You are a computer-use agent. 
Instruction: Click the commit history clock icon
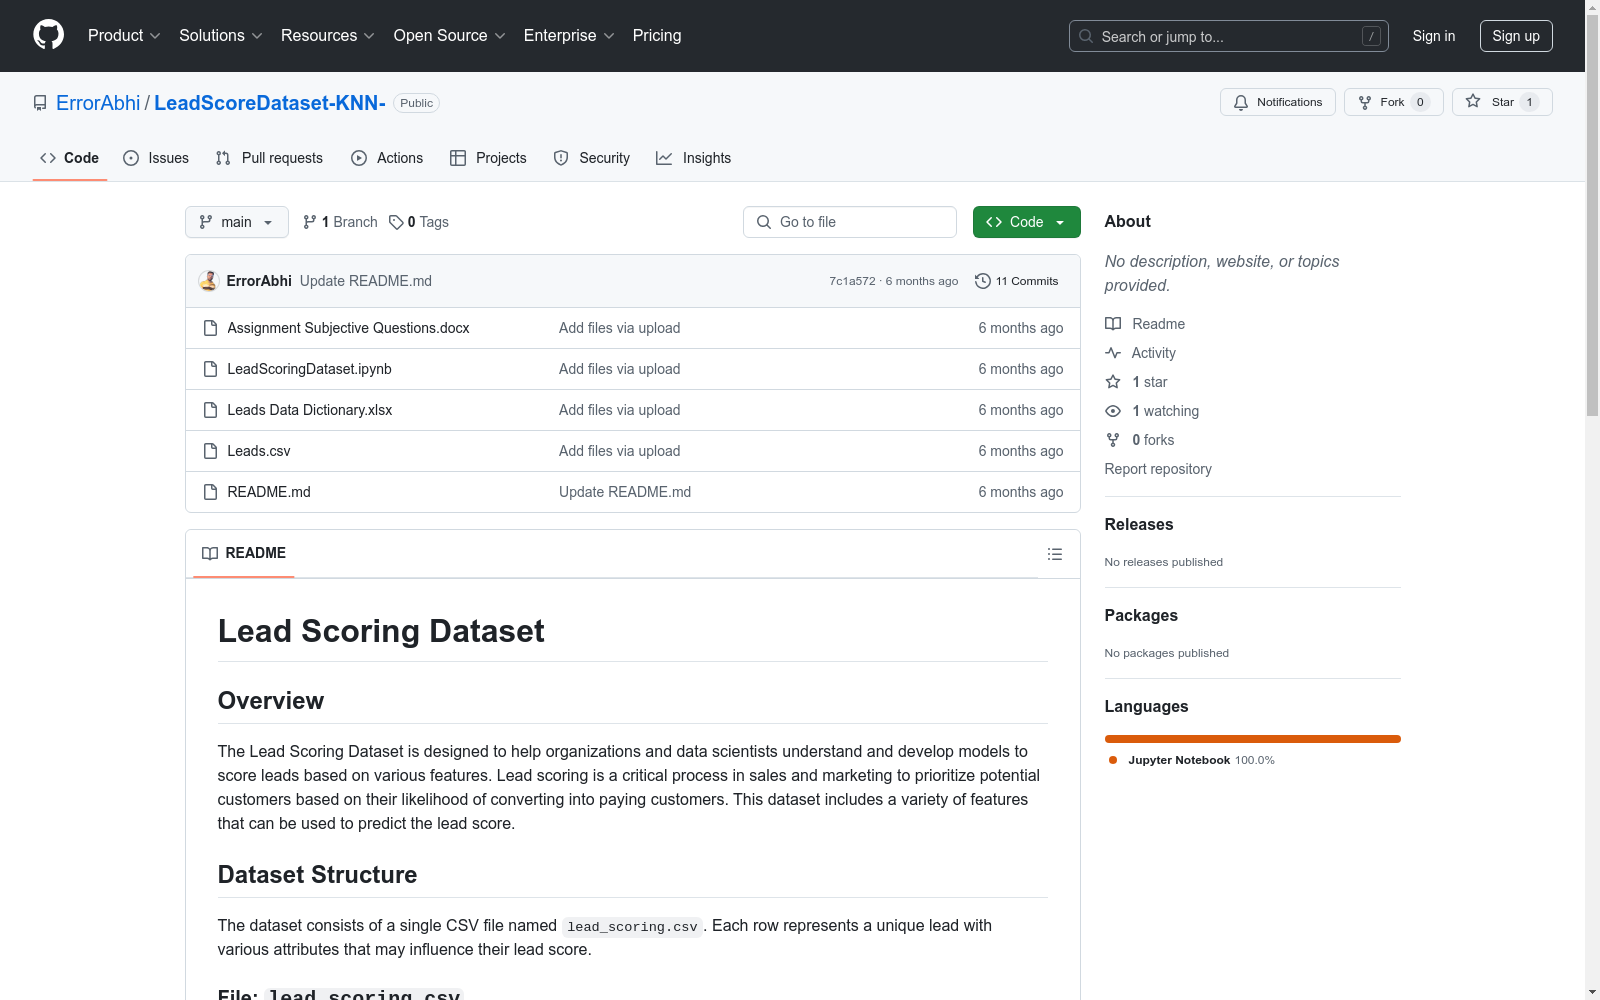click(x=982, y=281)
